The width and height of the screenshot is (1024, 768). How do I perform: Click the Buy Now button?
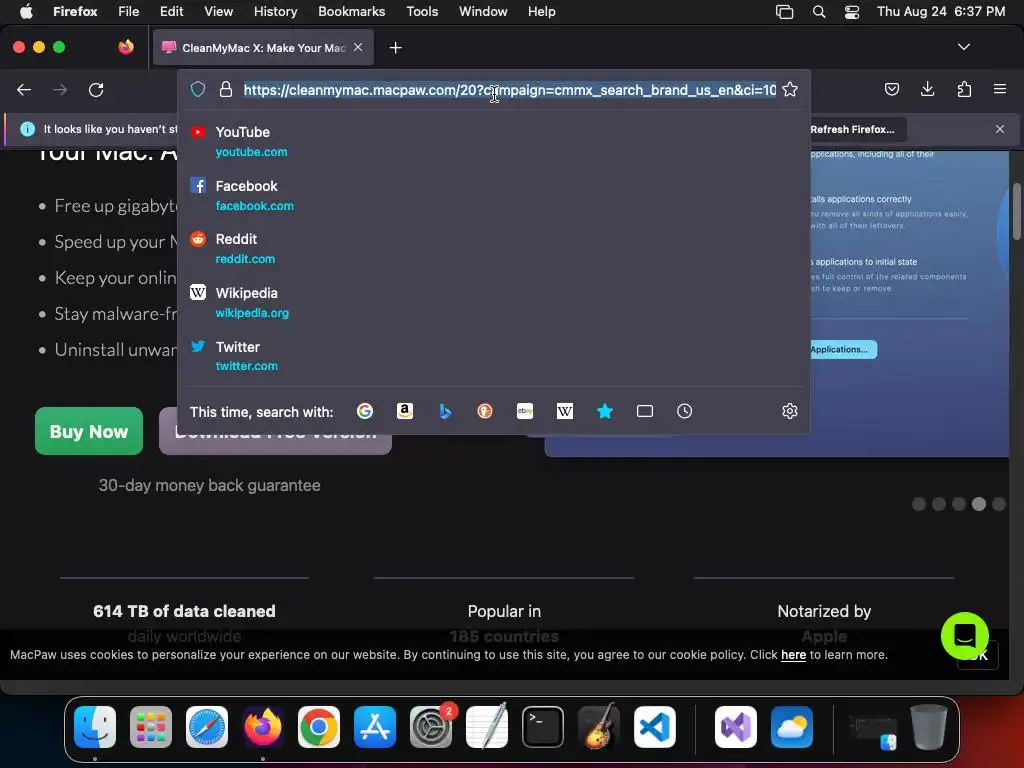89,431
